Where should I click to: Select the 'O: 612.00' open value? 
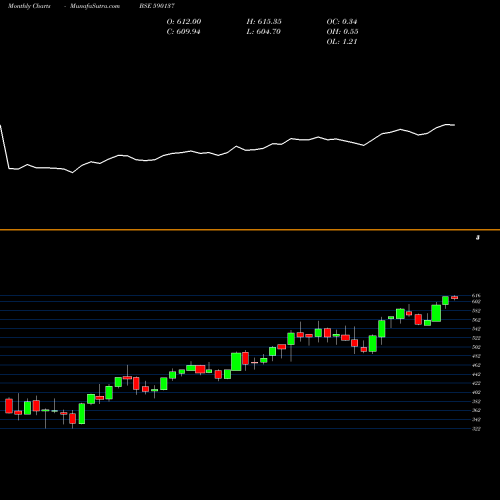click(x=184, y=22)
